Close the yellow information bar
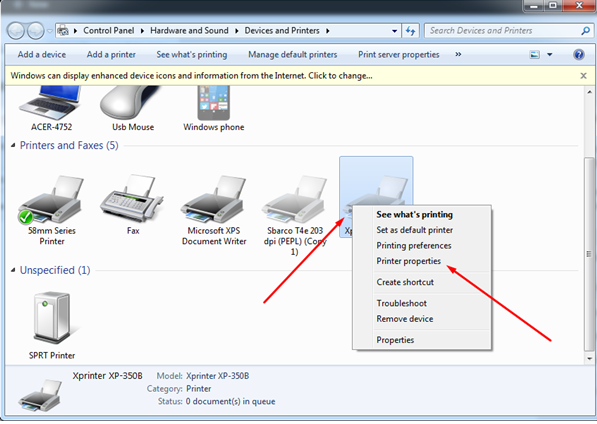The image size is (597, 424). (x=583, y=76)
